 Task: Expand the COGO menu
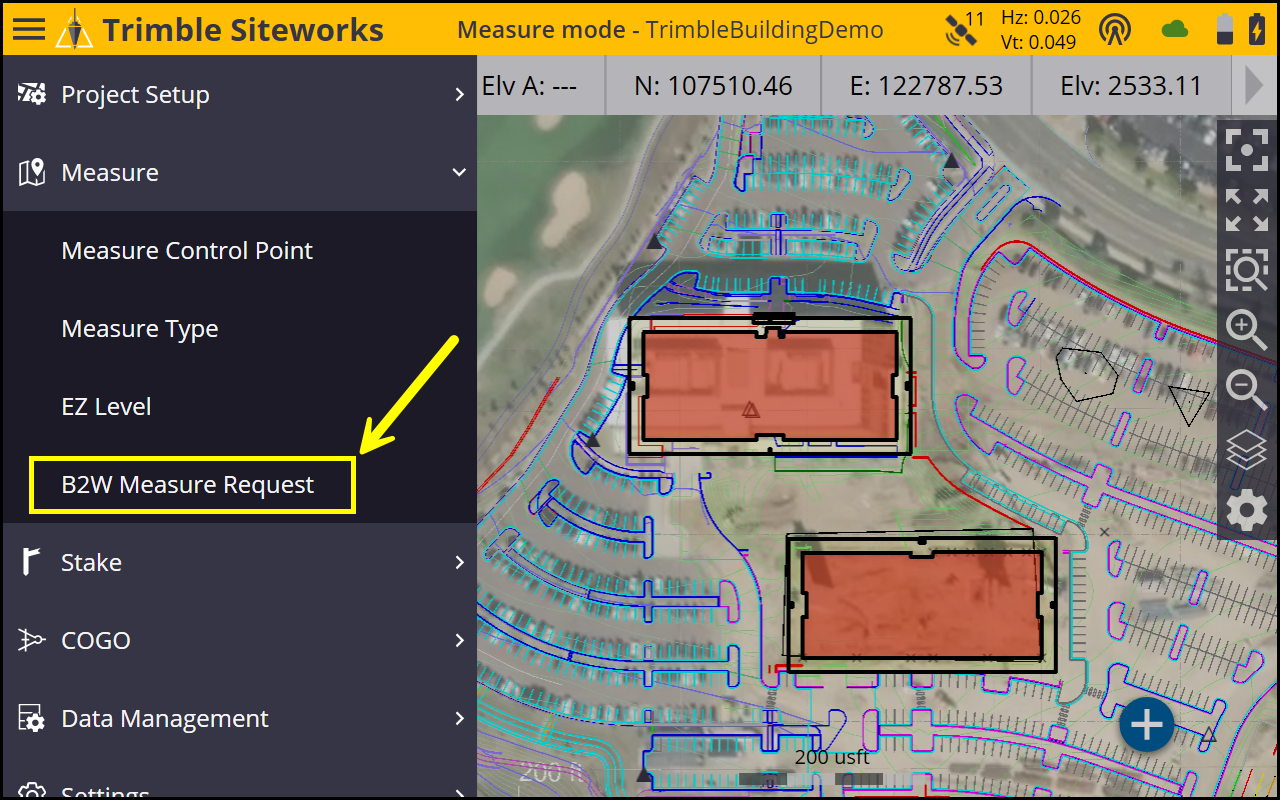(238, 640)
